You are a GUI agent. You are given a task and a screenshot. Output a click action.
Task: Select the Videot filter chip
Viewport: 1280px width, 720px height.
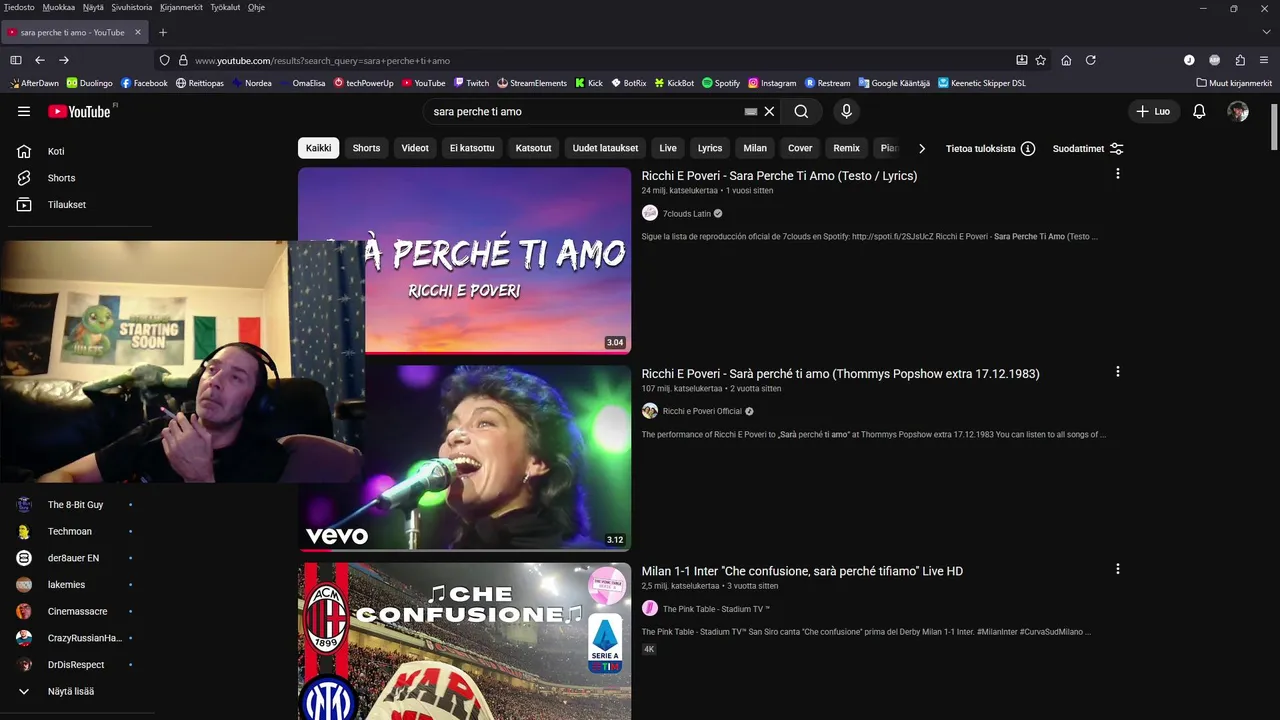pos(415,148)
